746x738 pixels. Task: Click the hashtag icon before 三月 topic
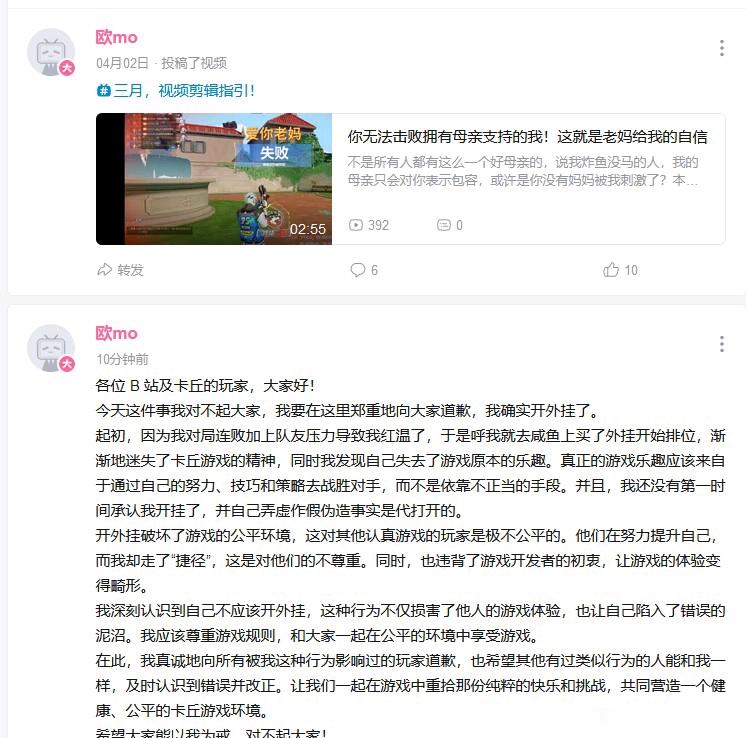104,90
